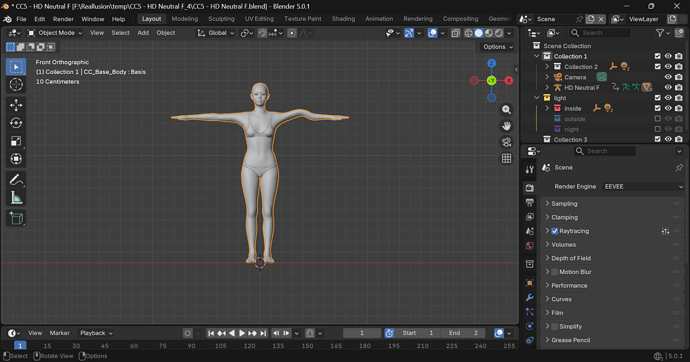Select the Move tool
Screen dimensions: 690x362
(16, 105)
